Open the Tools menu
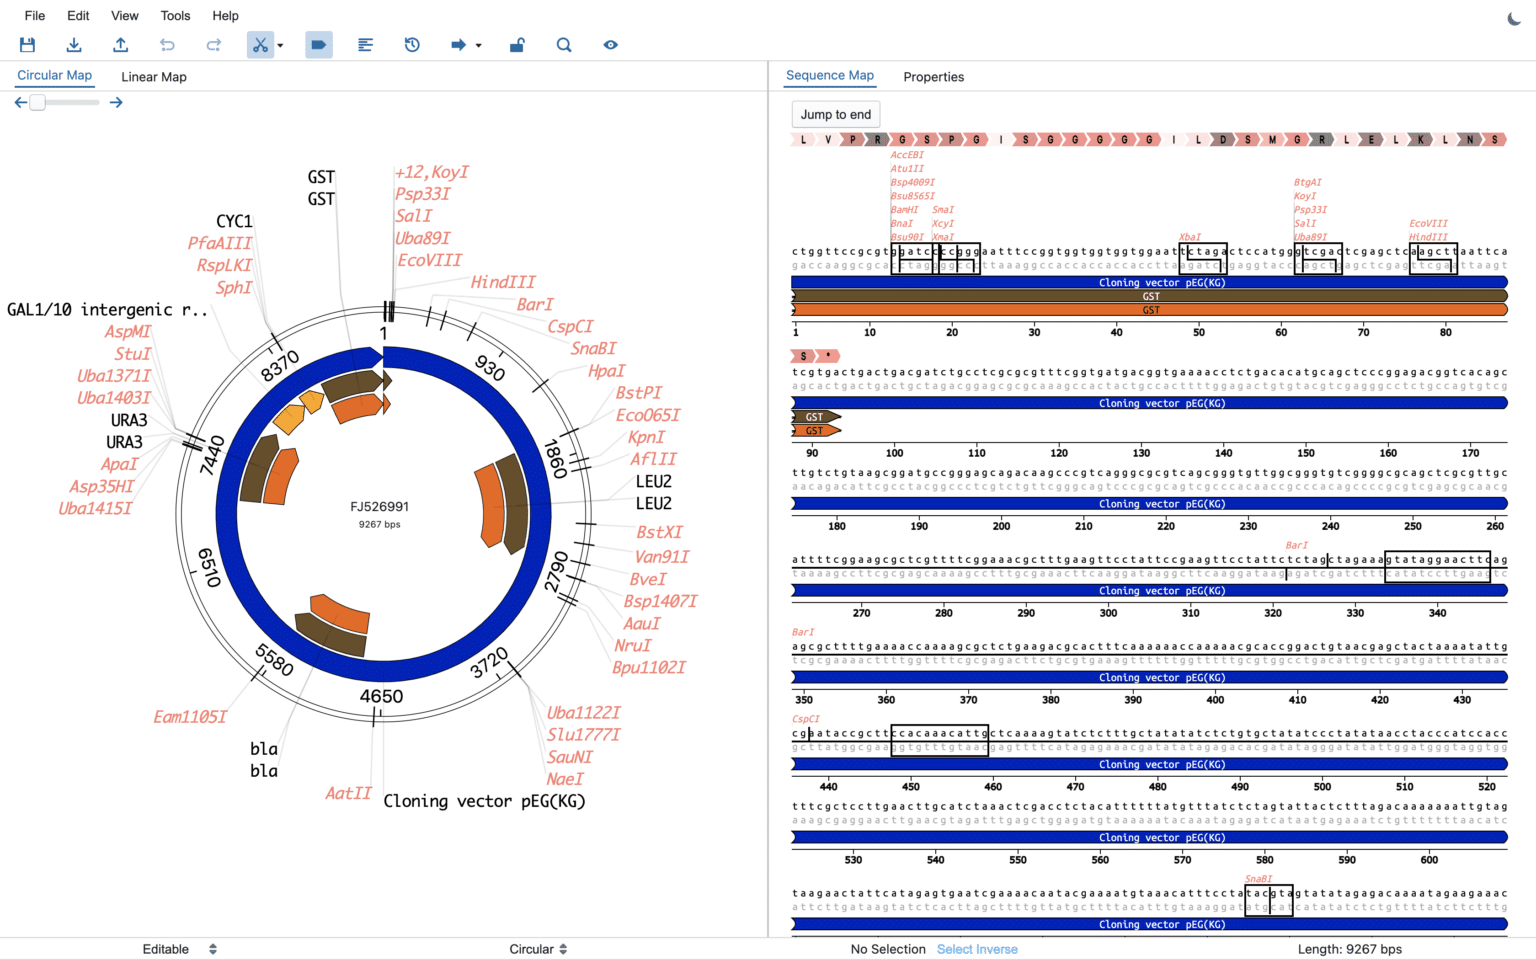 (x=175, y=15)
